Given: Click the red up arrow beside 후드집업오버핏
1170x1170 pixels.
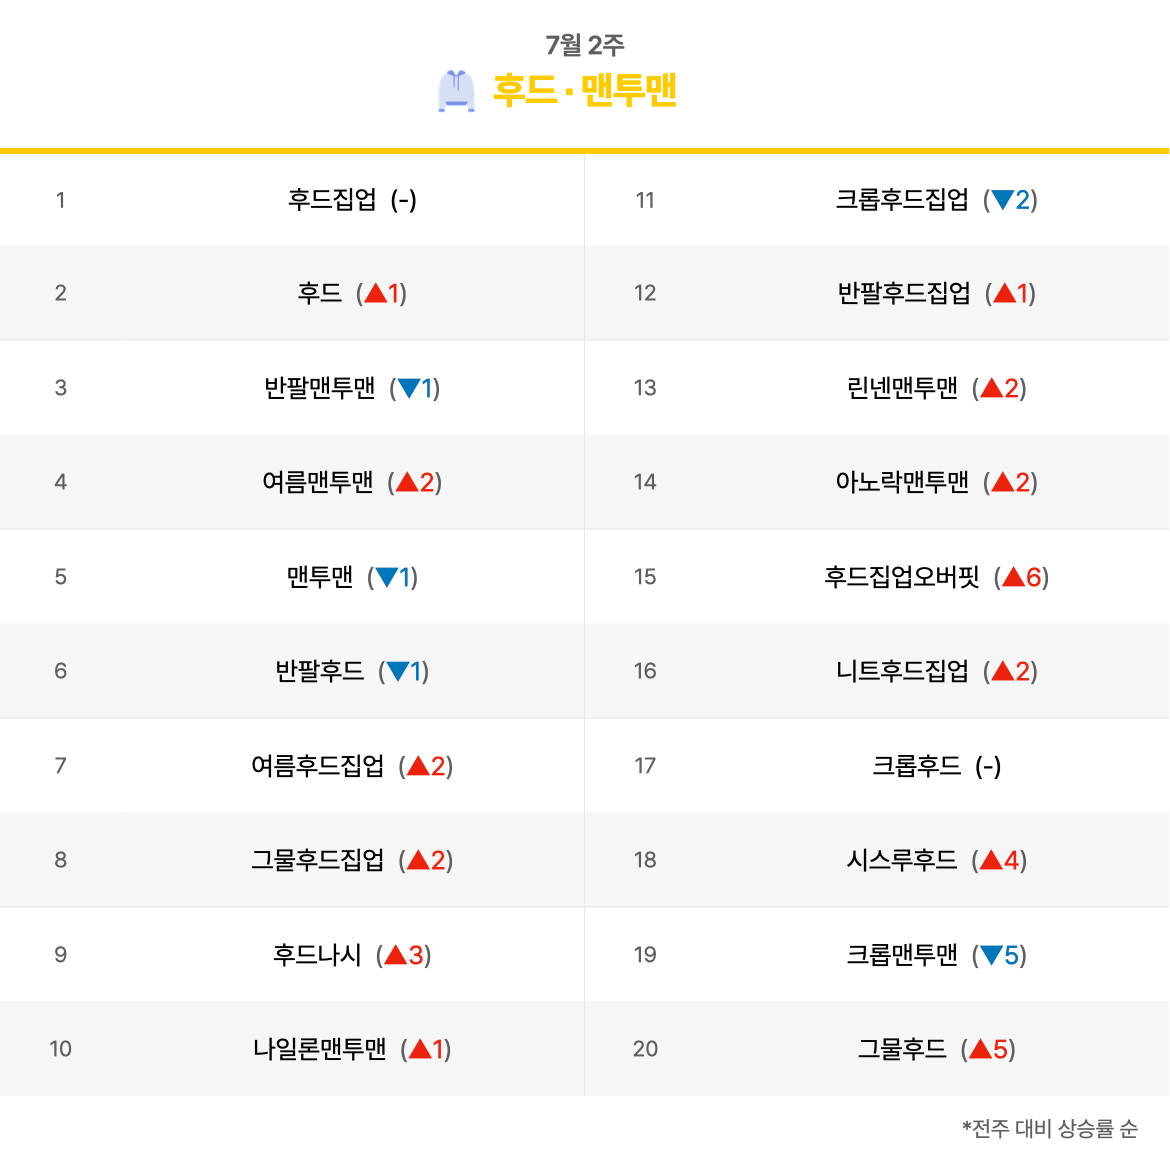Looking at the screenshot, I should 1013,577.
